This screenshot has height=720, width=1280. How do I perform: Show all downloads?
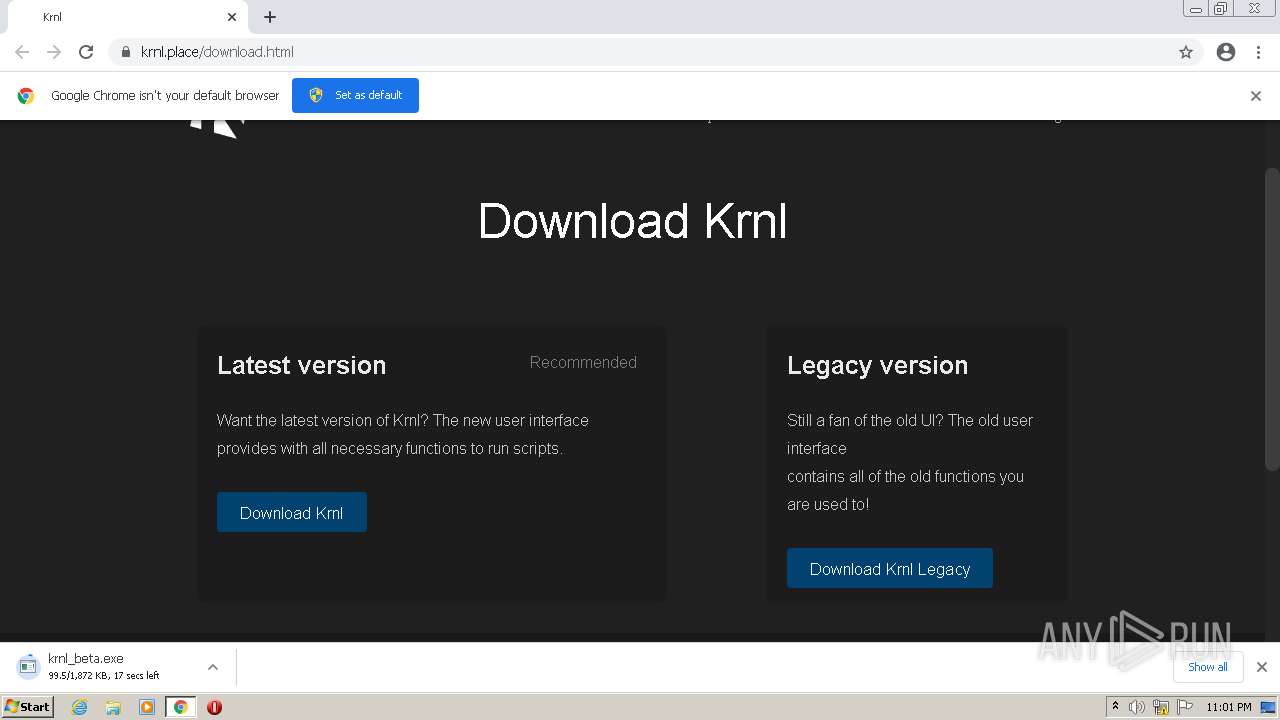click(x=1208, y=667)
